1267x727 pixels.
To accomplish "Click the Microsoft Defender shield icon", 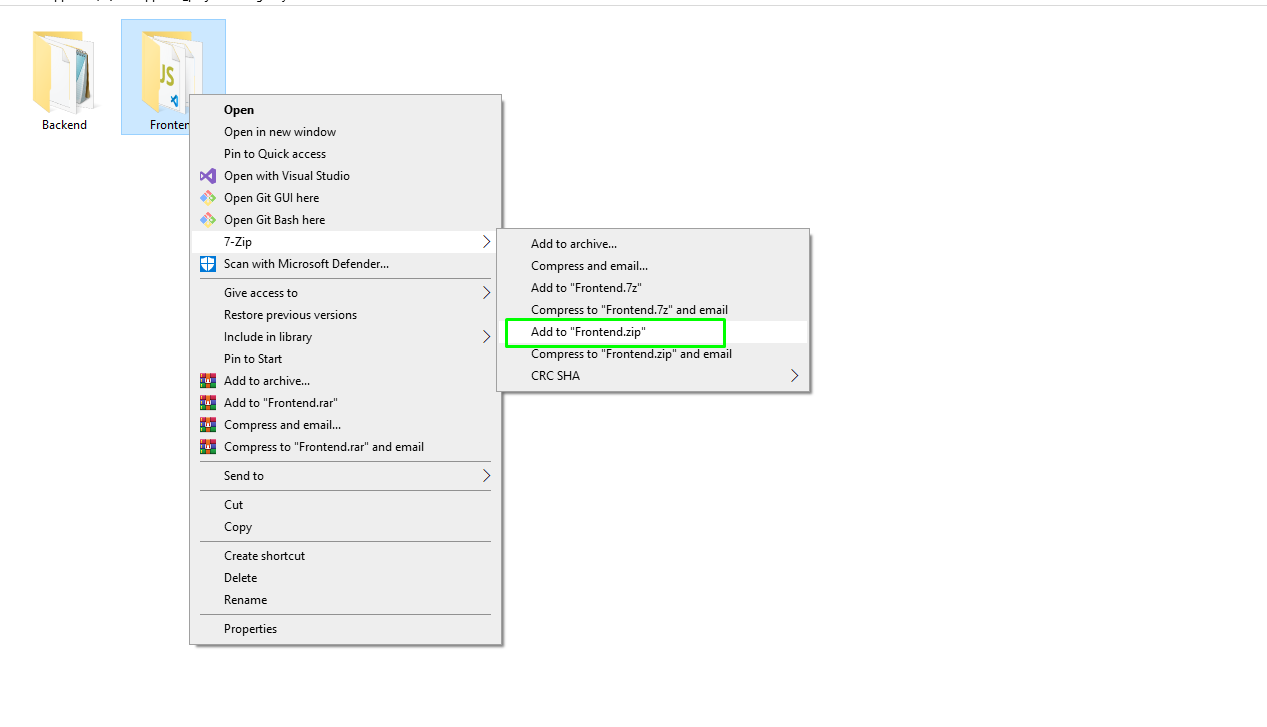I will (x=208, y=264).
